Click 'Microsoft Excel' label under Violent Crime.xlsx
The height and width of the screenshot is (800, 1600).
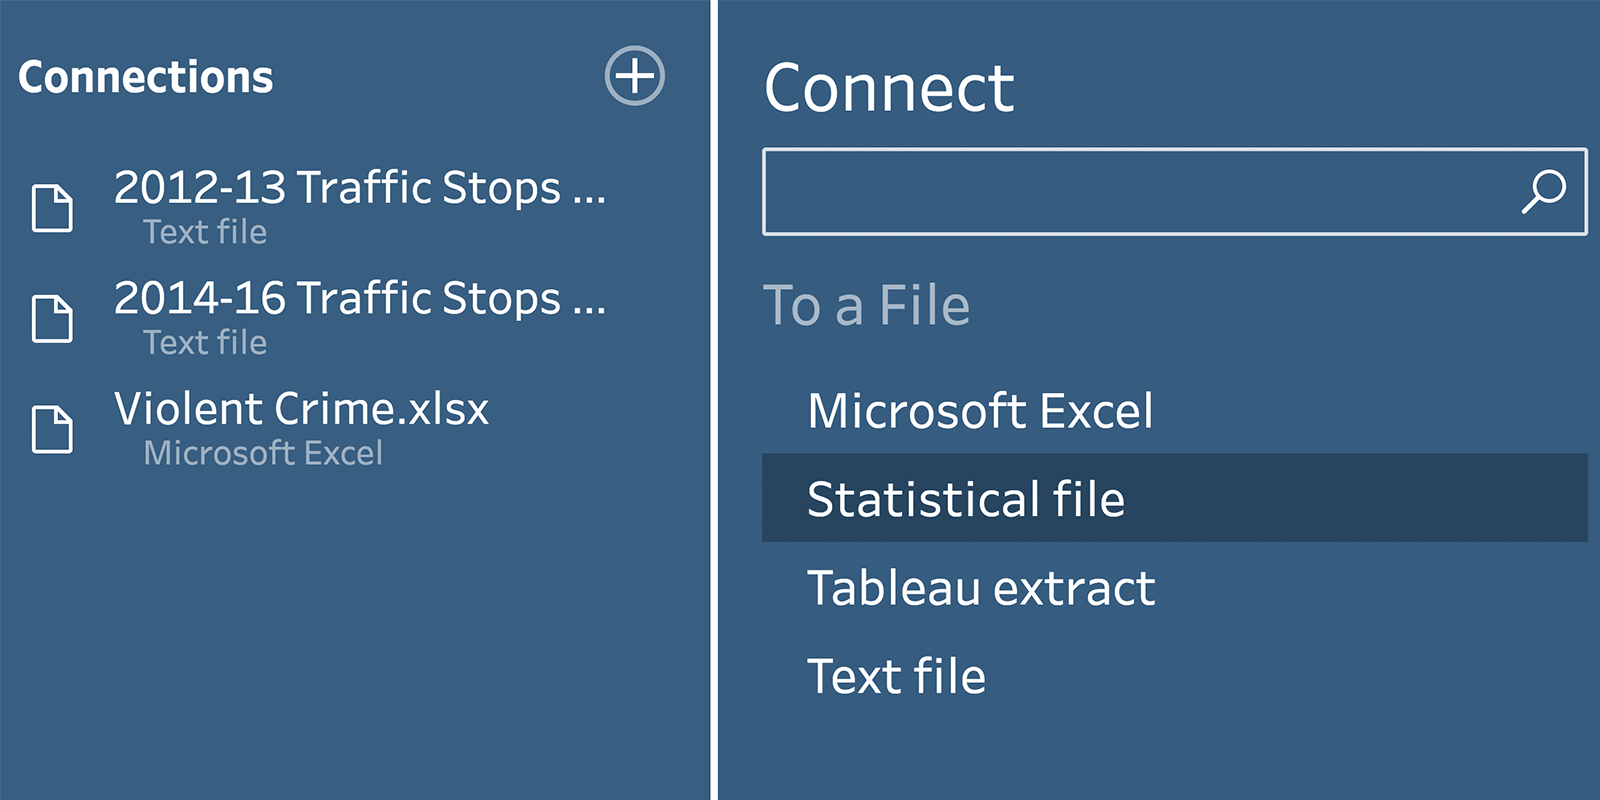point(263,453)
